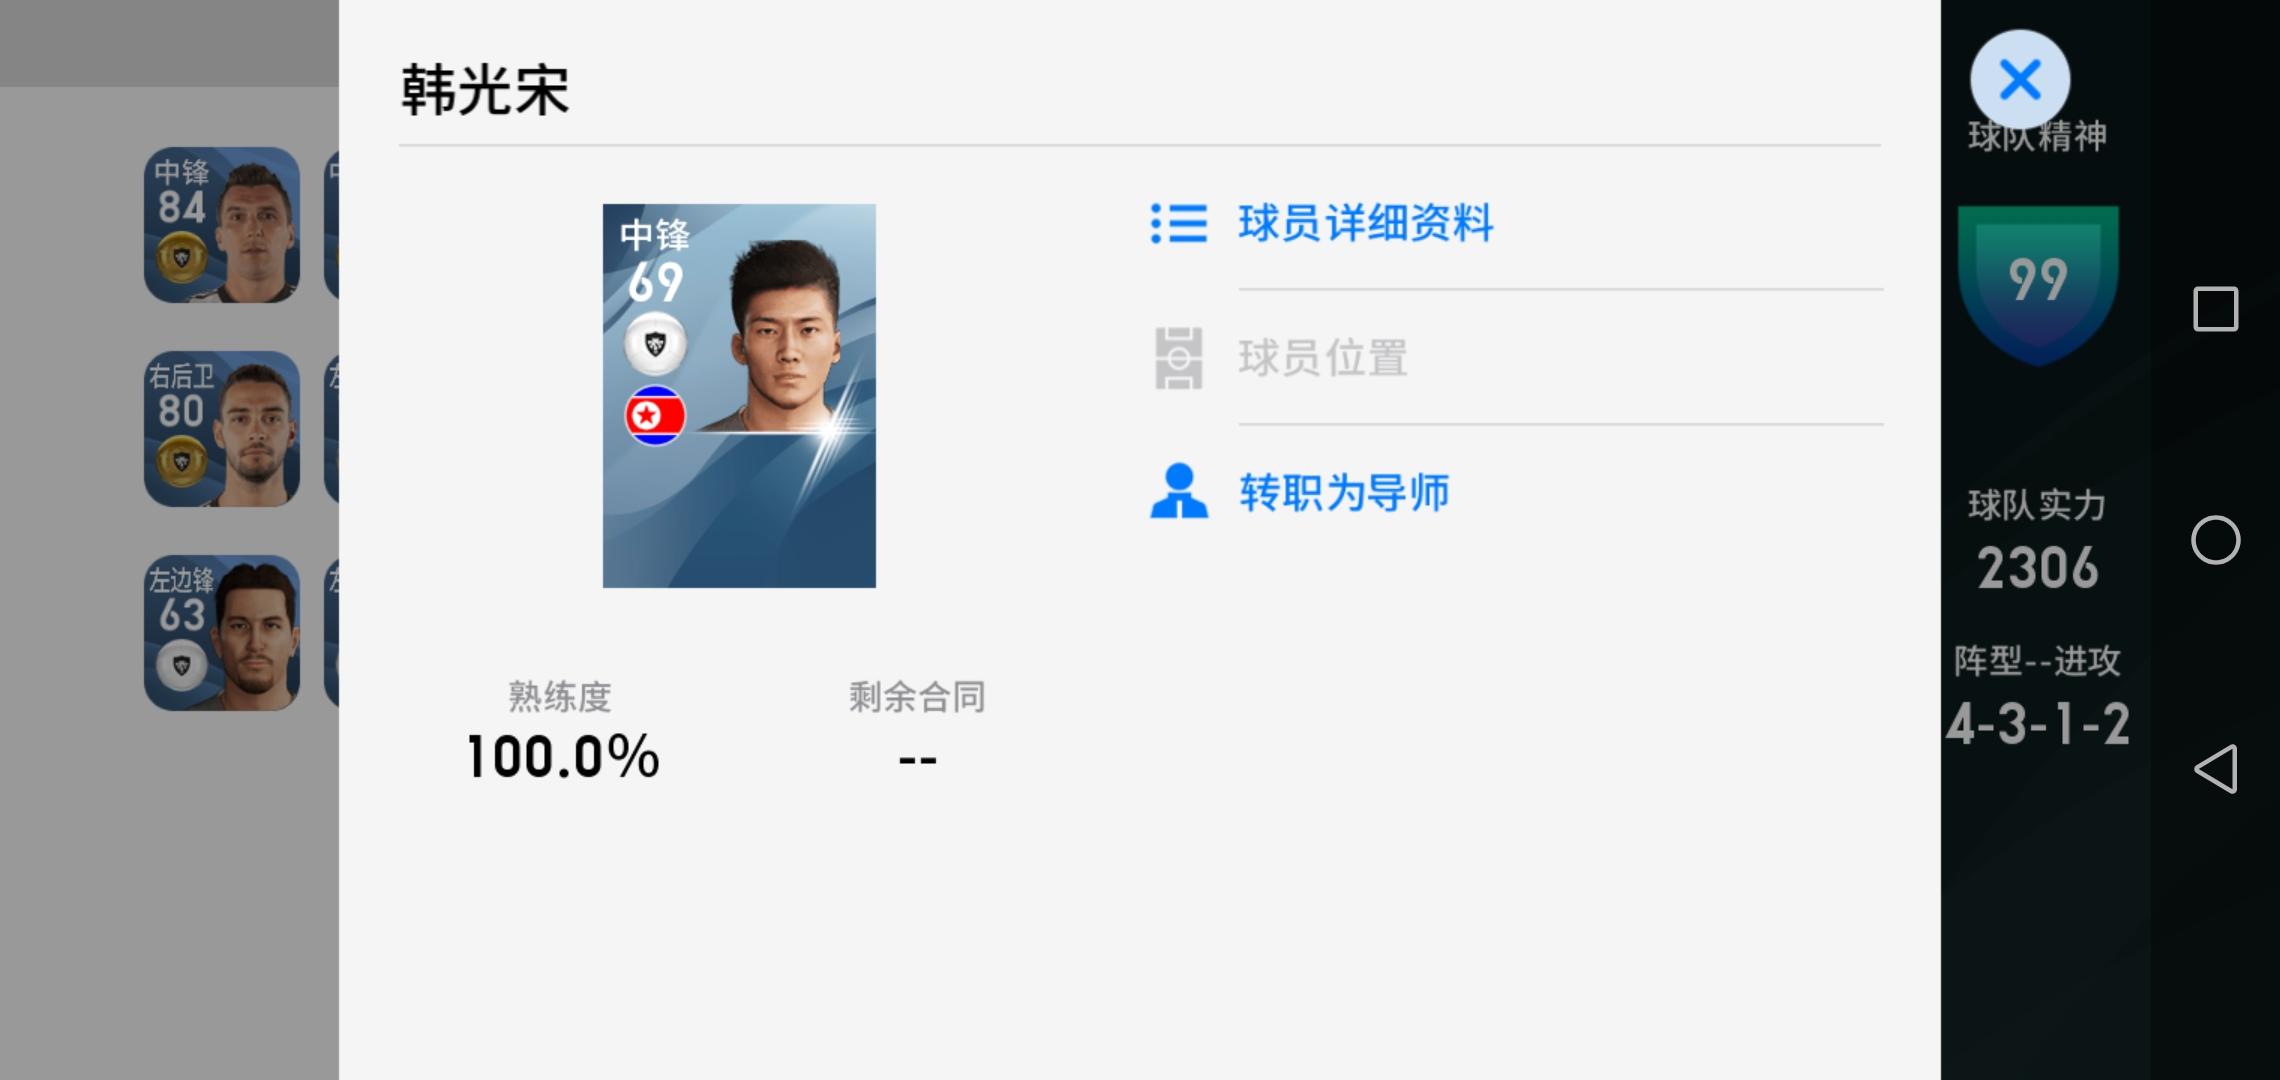Tap Android back triangle button
The height and width of the screenshot is (1080, 2280).
pyautogui.click(x=2215, y=769)
